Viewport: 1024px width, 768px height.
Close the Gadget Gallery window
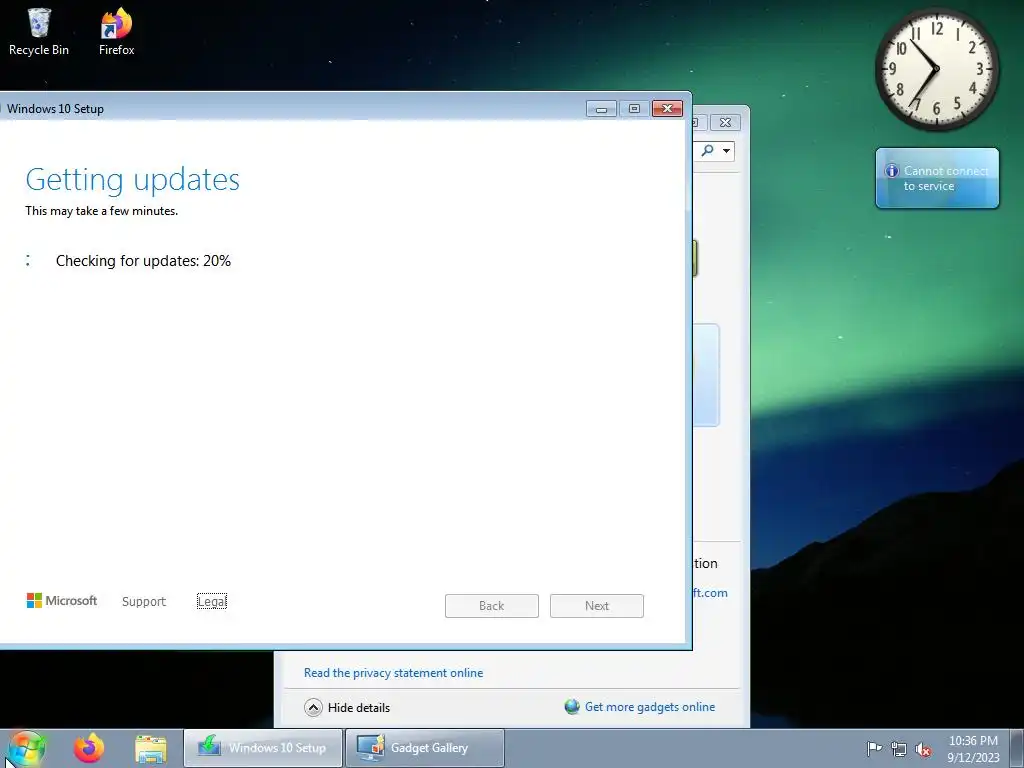point(725,122)
